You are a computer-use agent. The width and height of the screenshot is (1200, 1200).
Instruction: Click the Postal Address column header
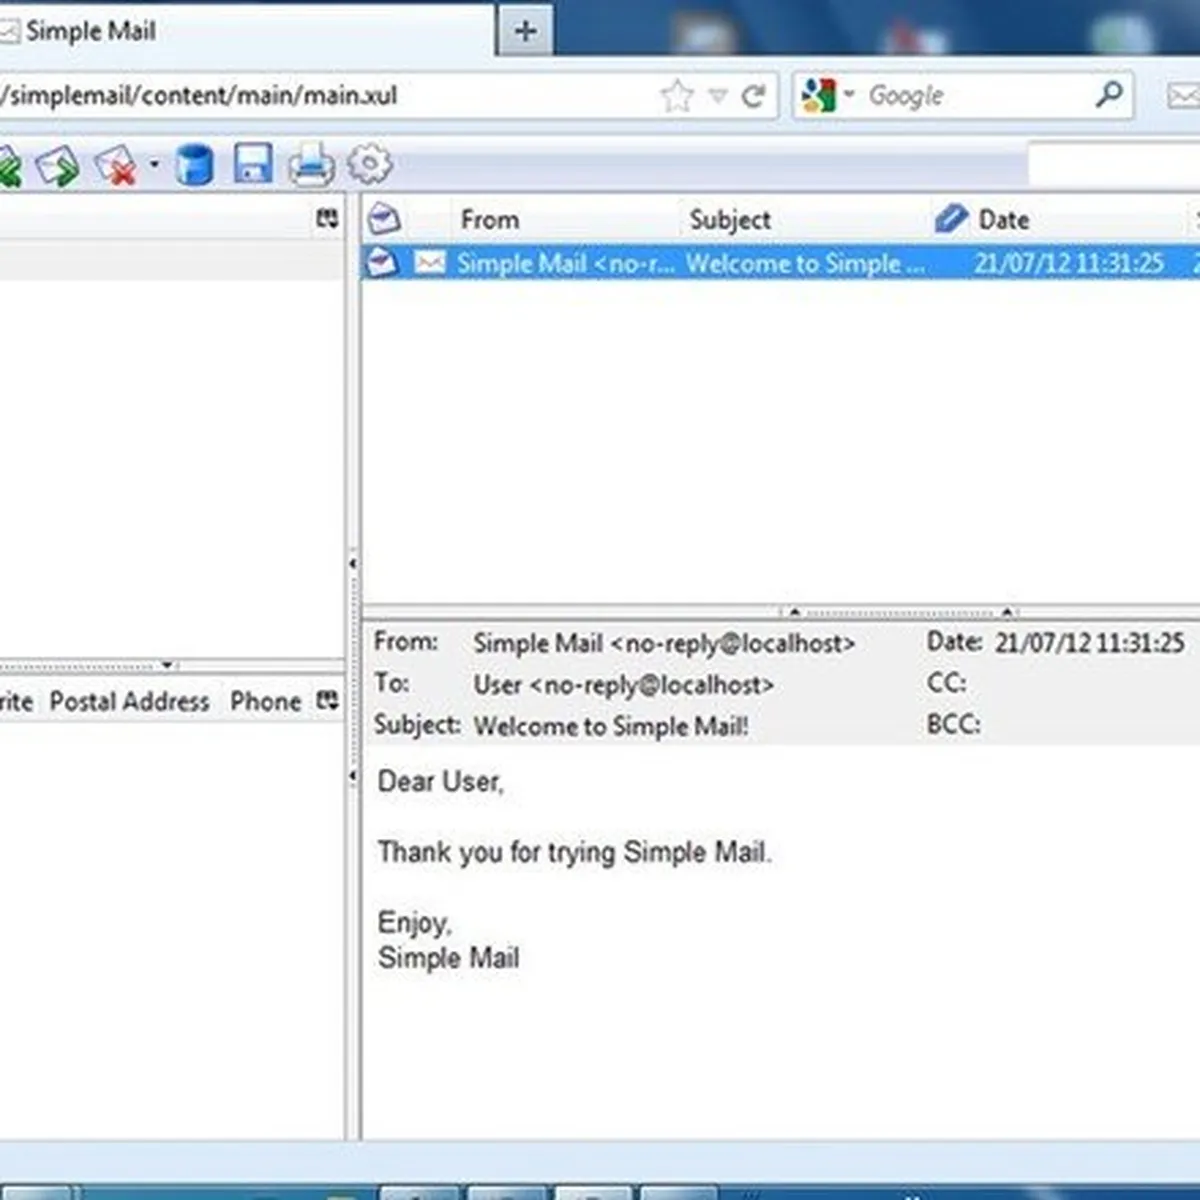130,701
